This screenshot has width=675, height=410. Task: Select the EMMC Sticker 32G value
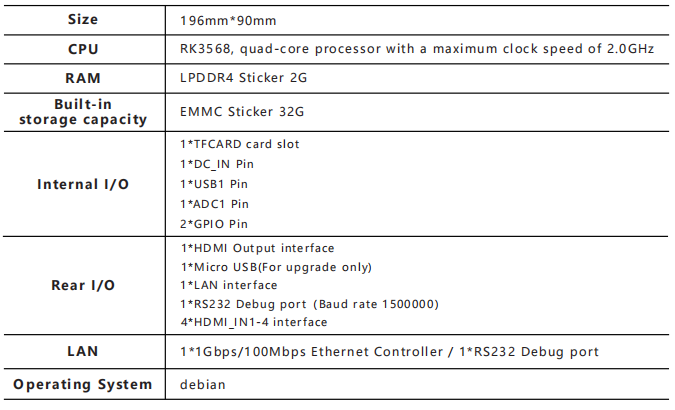[x=243, y=112]
